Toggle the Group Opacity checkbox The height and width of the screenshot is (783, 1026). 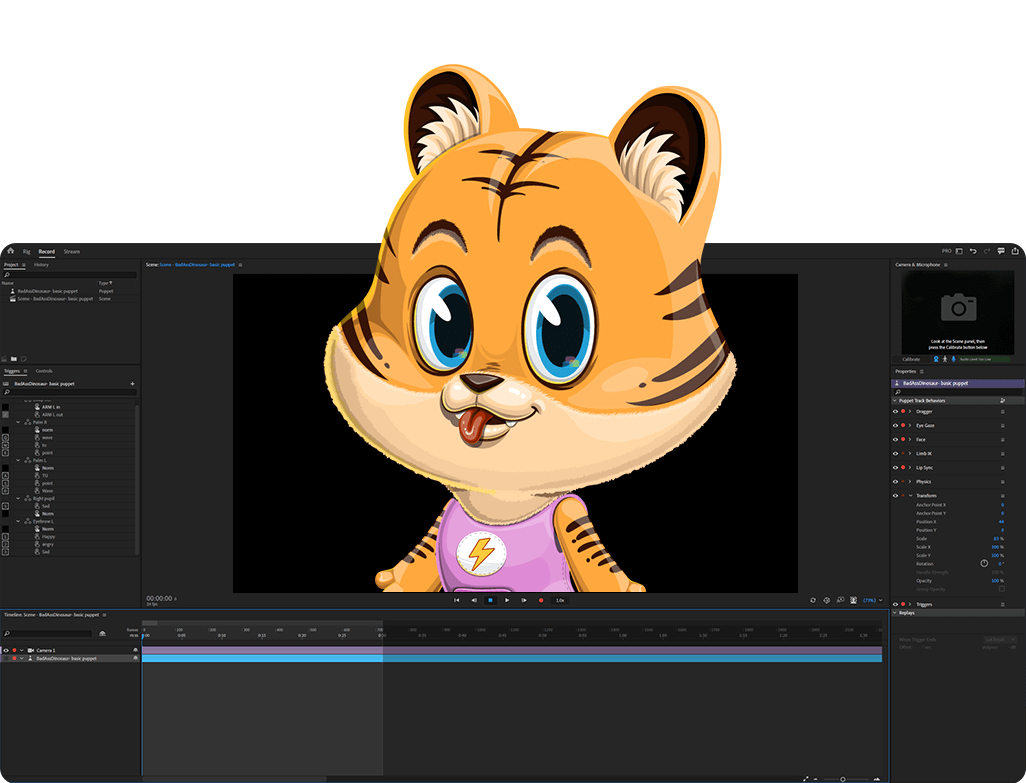click(1002, 588)
